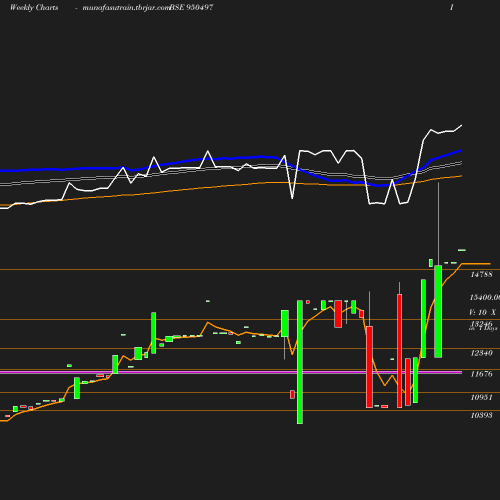Click the "V: 10 X" volume label
This screenshot has height=500, width=500.
[482, 312]
